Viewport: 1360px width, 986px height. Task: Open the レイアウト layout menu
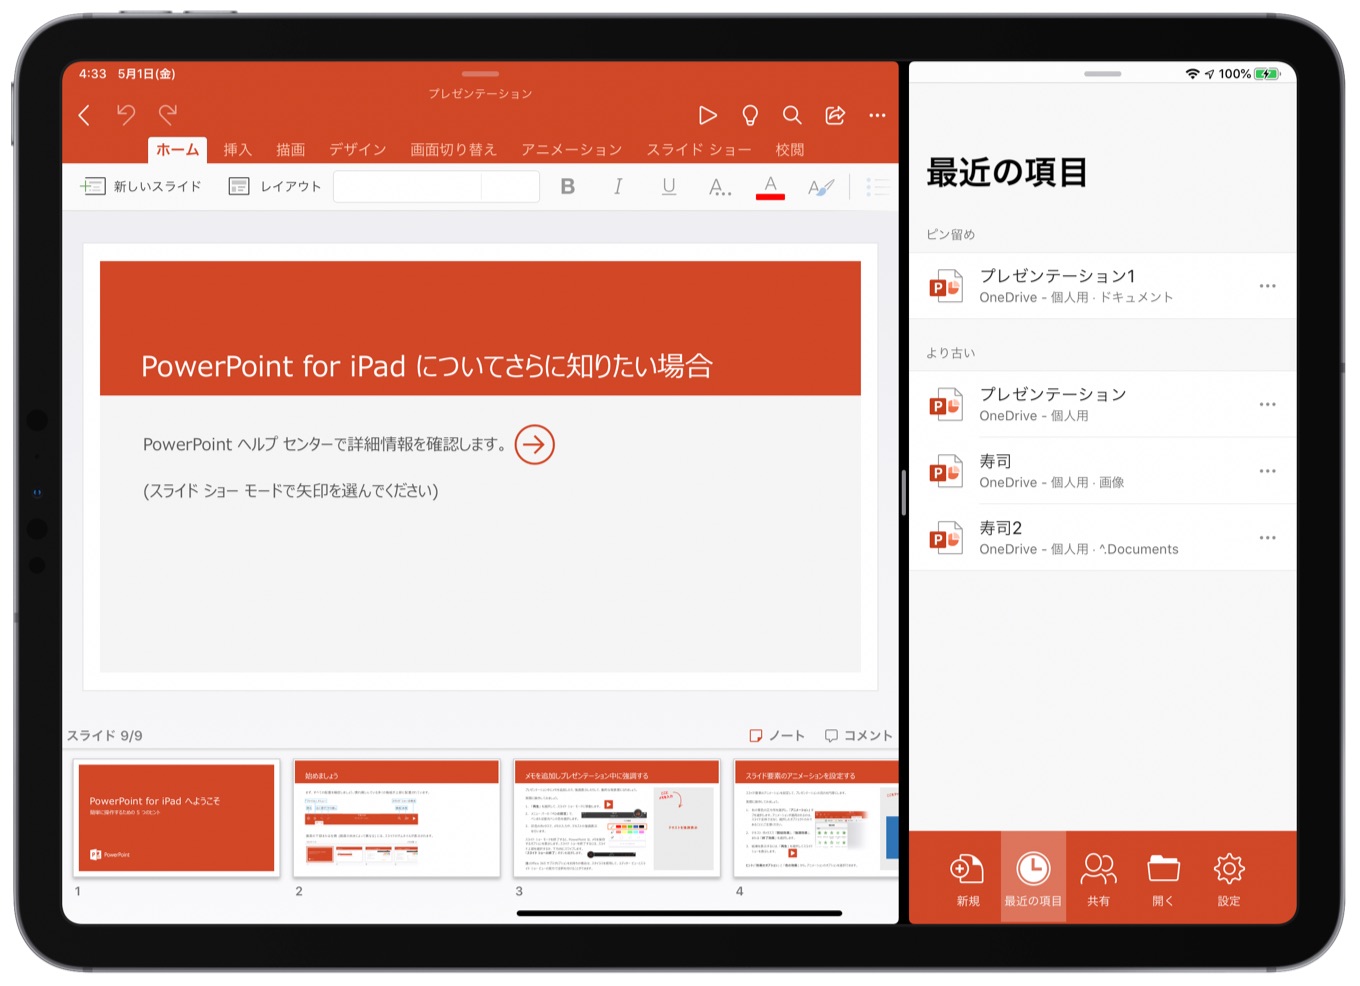(275, 186)
